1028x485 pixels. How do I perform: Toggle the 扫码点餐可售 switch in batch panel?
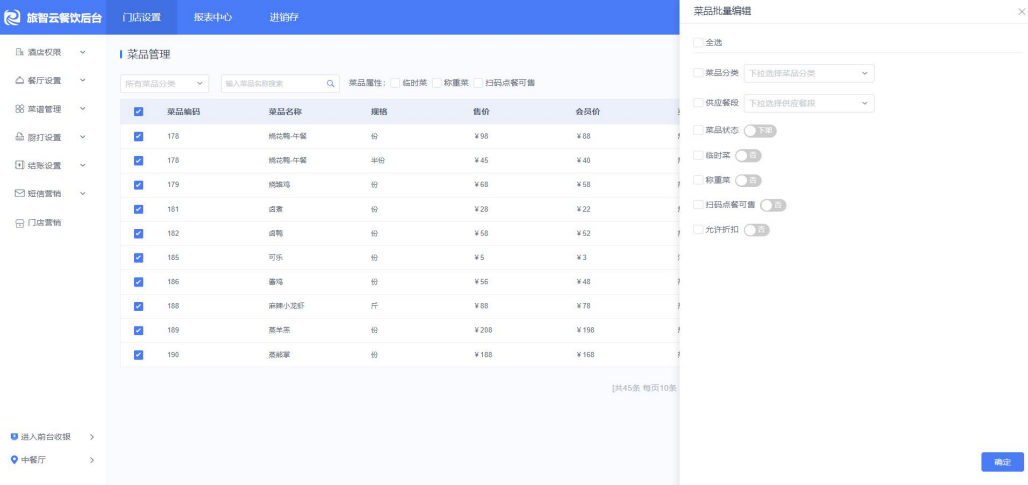point(773,205)
